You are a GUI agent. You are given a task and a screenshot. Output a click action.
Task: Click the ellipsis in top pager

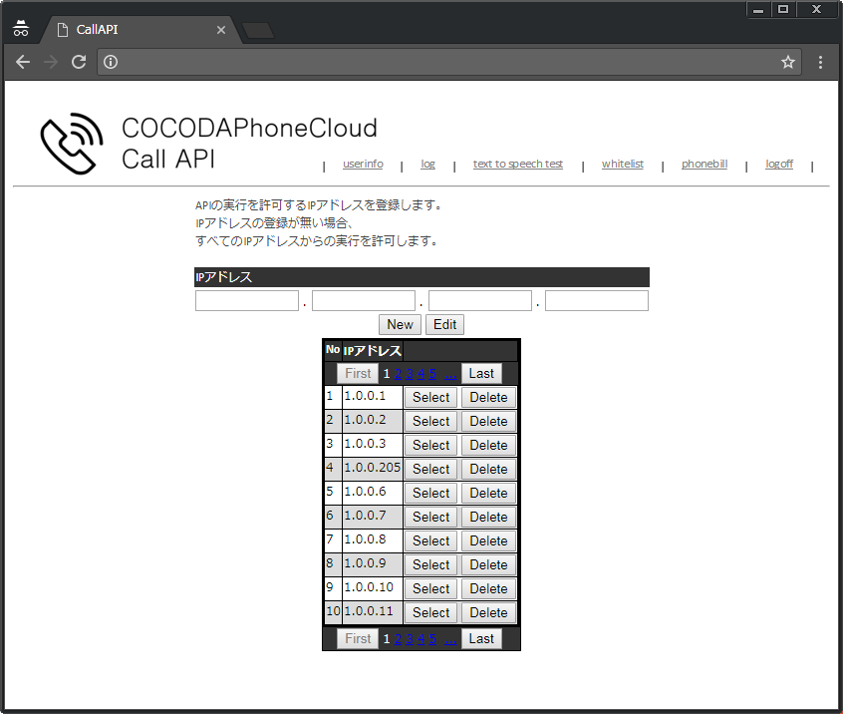[x=451, y=374]
